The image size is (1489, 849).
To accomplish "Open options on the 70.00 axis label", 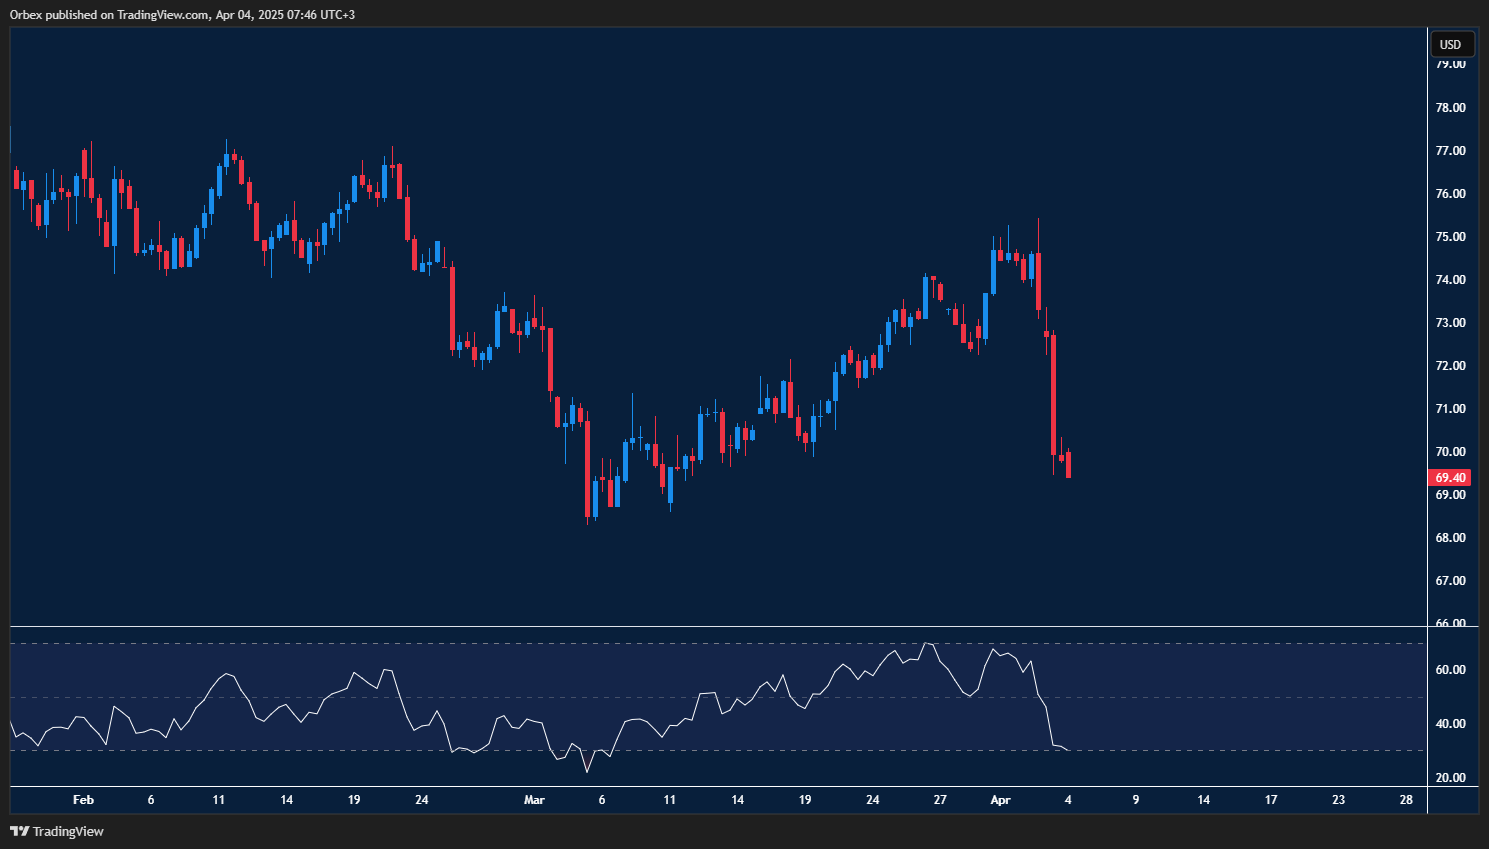I will click(1450, 450).
